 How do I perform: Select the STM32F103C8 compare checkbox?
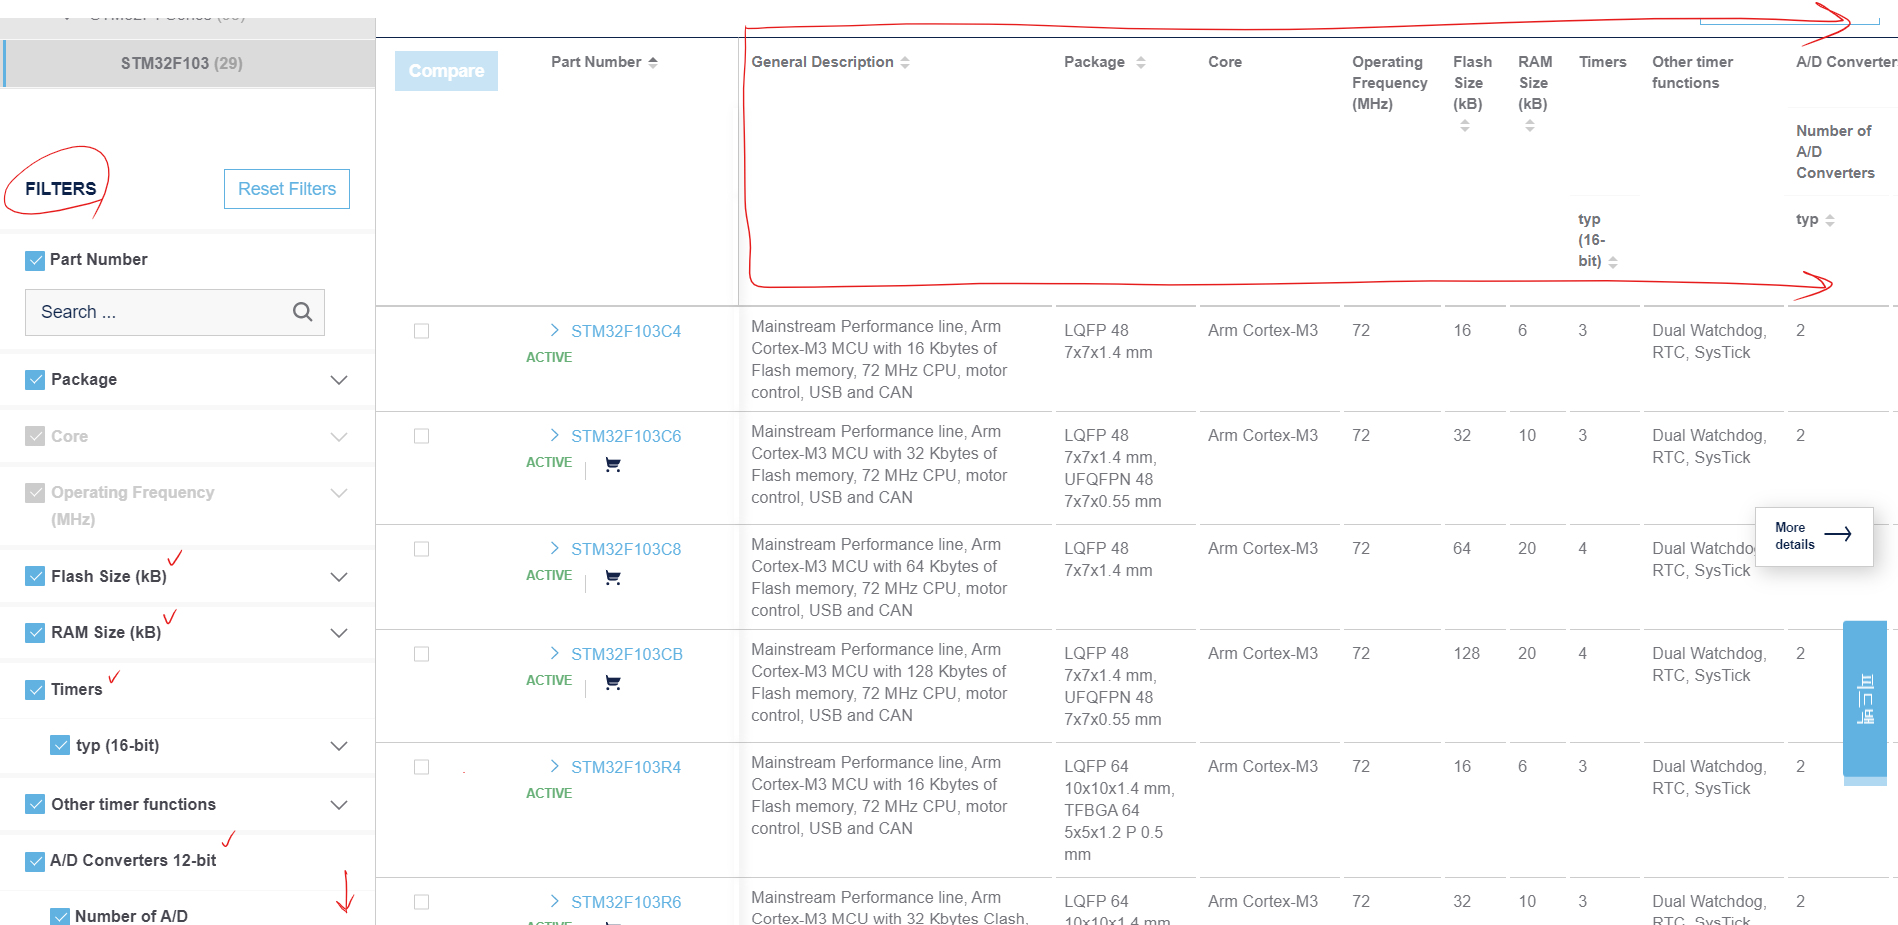click(422, 549)
